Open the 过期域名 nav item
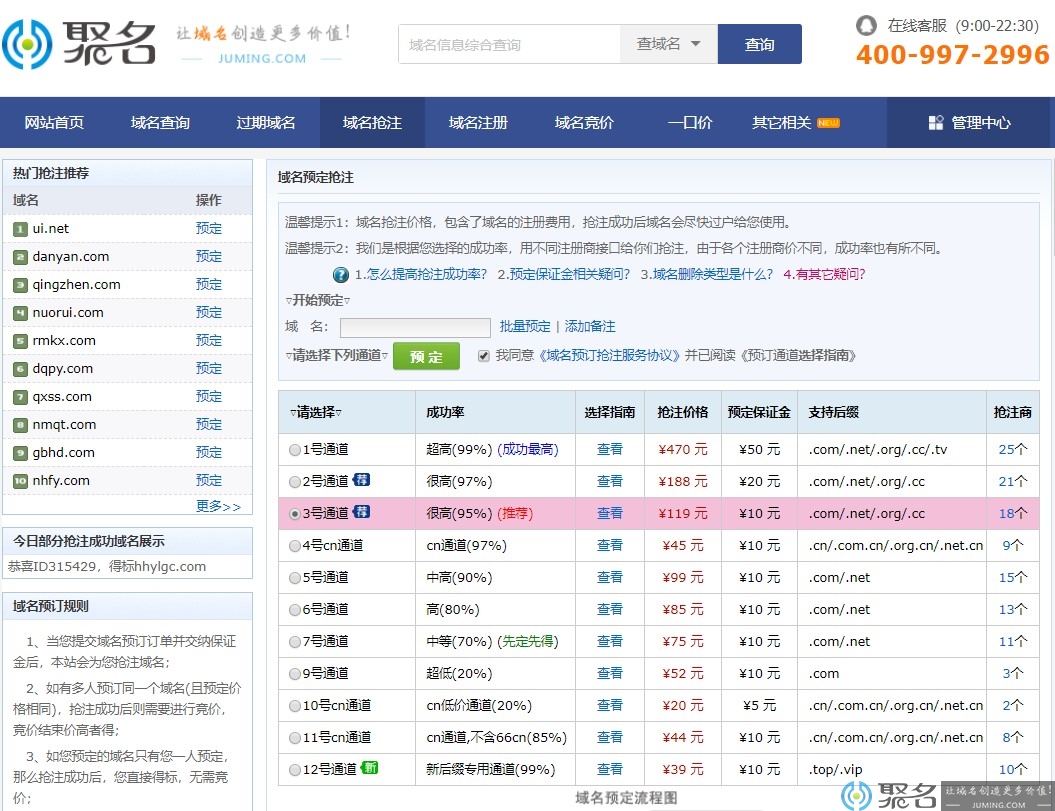 [x=266, y=122]
